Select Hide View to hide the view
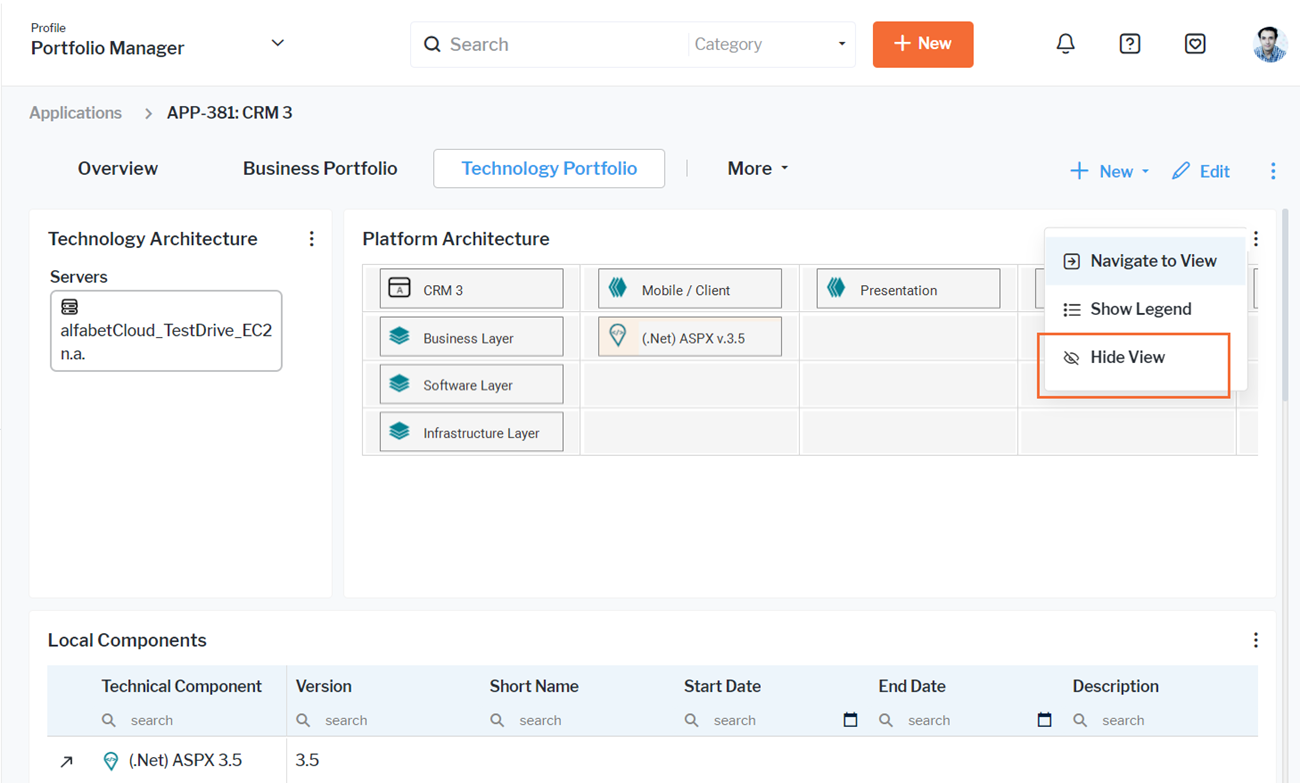This screenshot has height=783, width=1300. (1127, 358)
